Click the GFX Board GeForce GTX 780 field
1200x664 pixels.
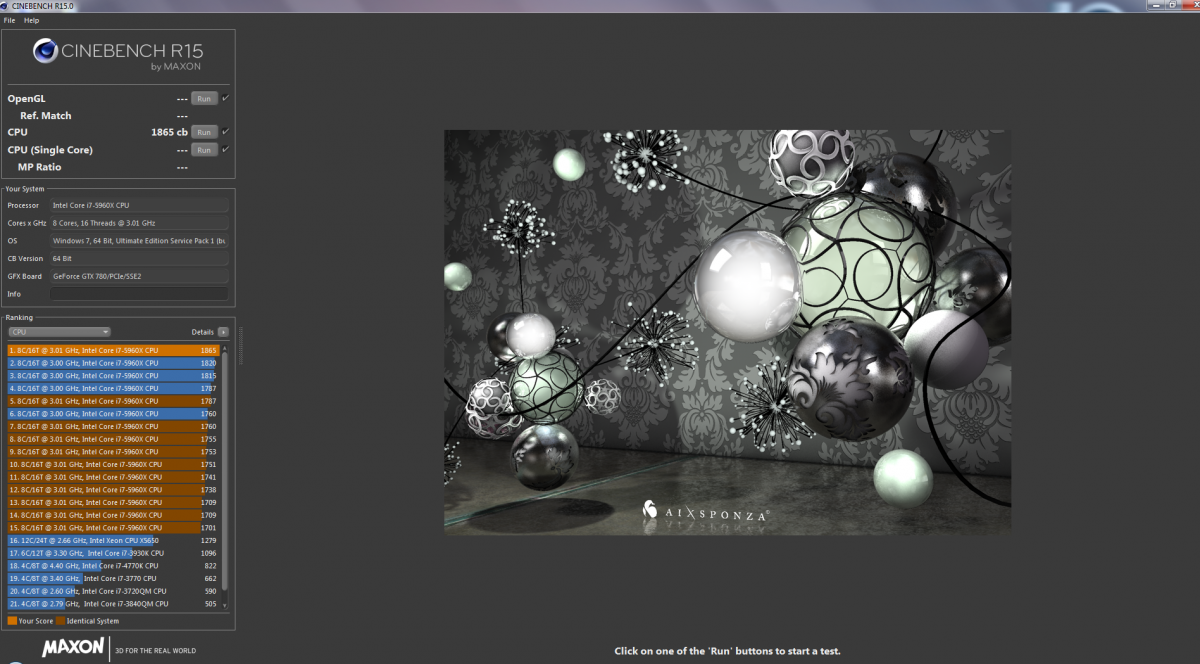point(139,276)
